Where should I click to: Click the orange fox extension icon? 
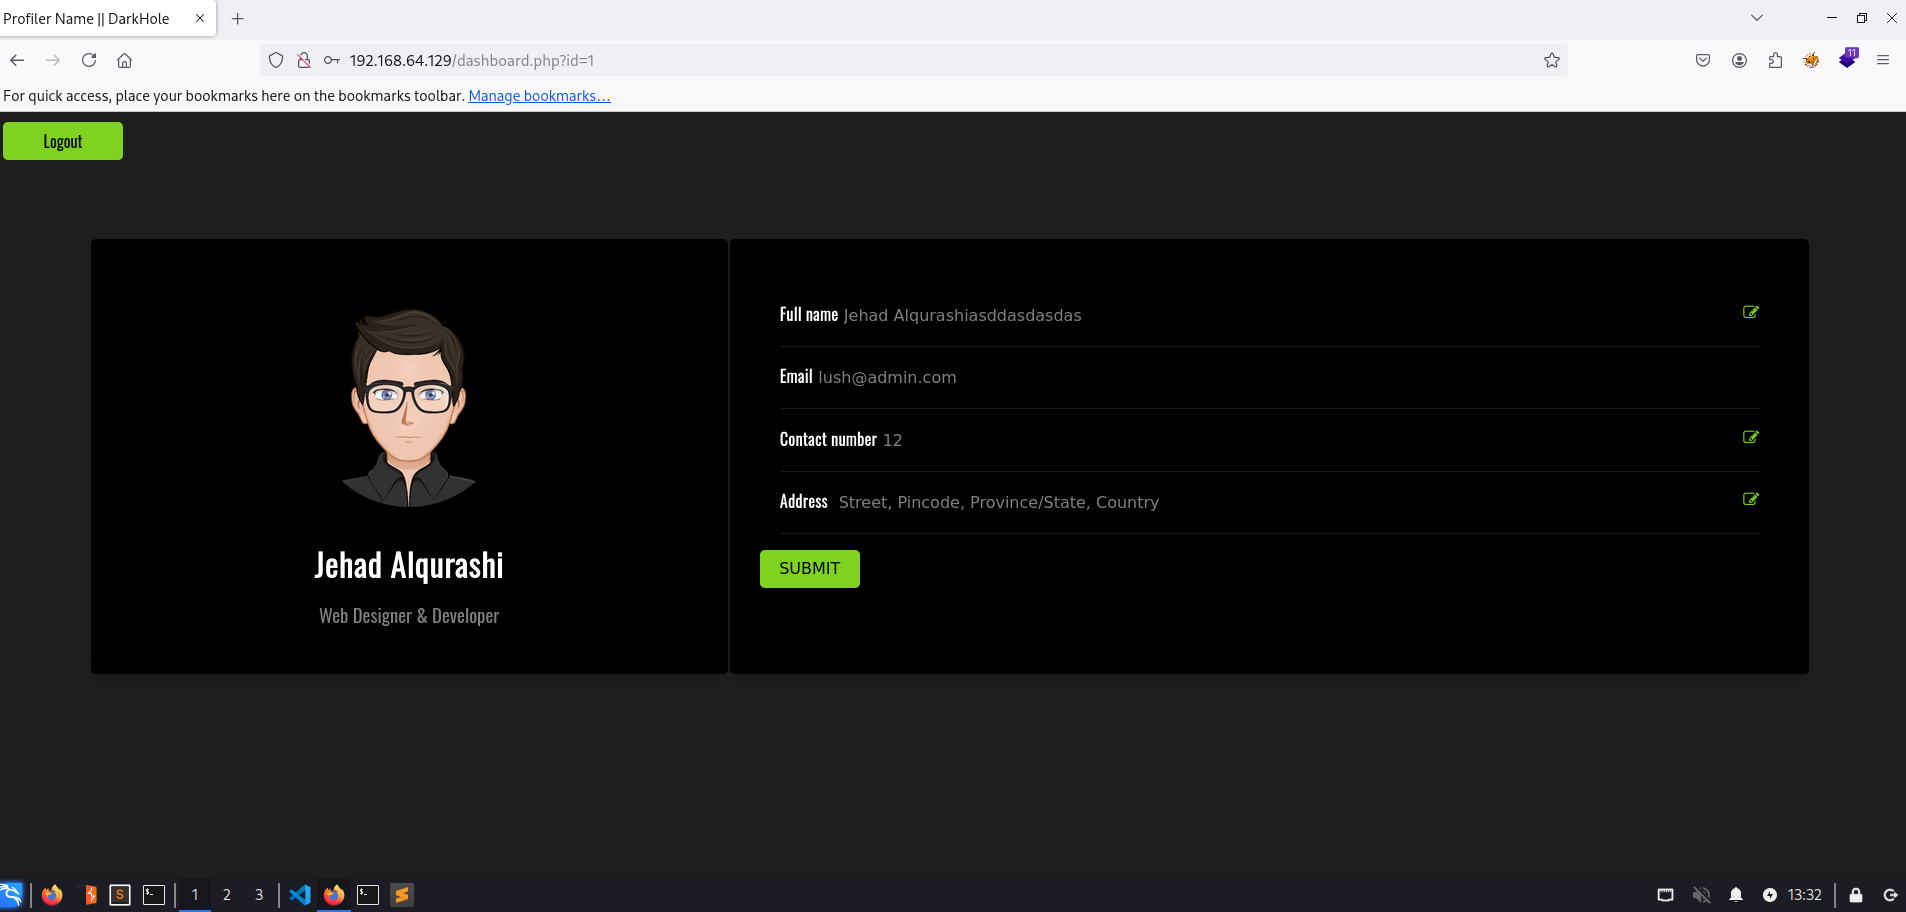1812,60
